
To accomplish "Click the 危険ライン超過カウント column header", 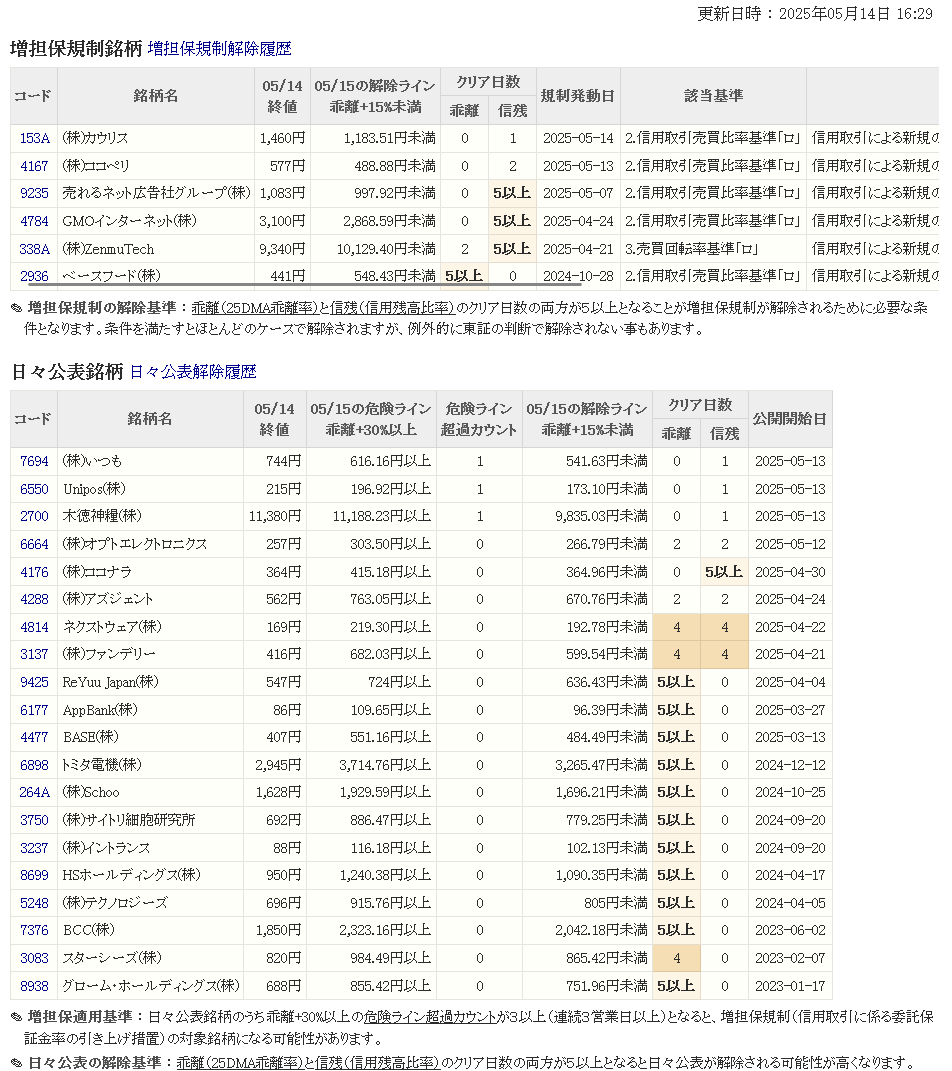I will click(x=479, y=419).
